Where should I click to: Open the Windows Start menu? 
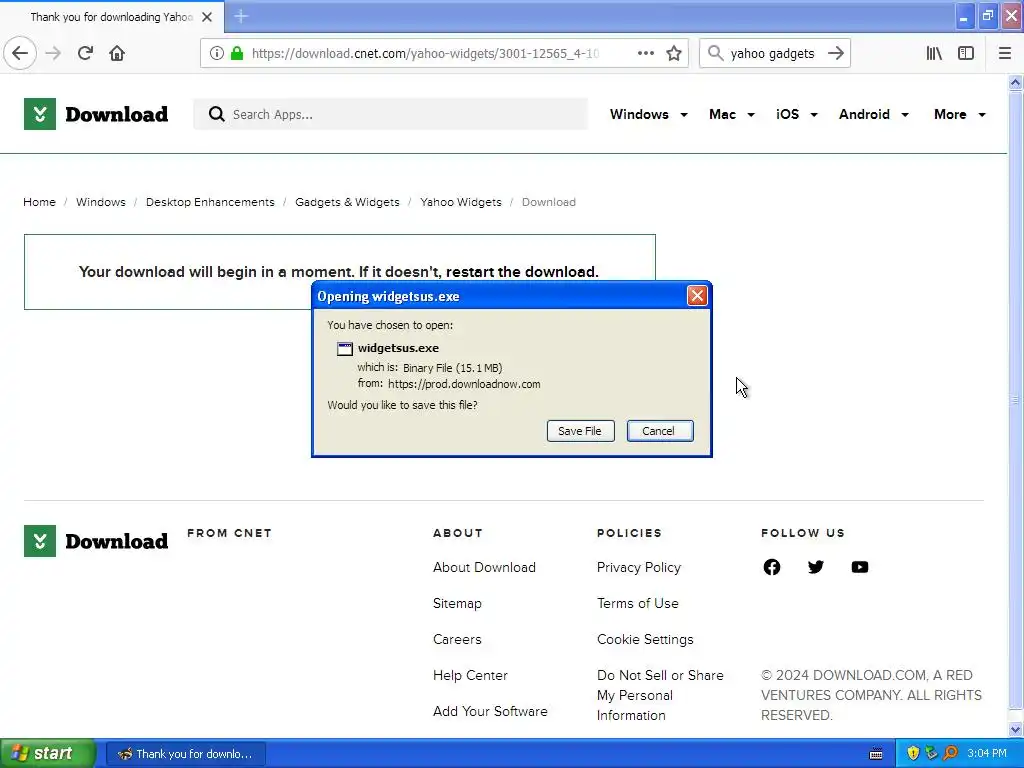(48, 753)
